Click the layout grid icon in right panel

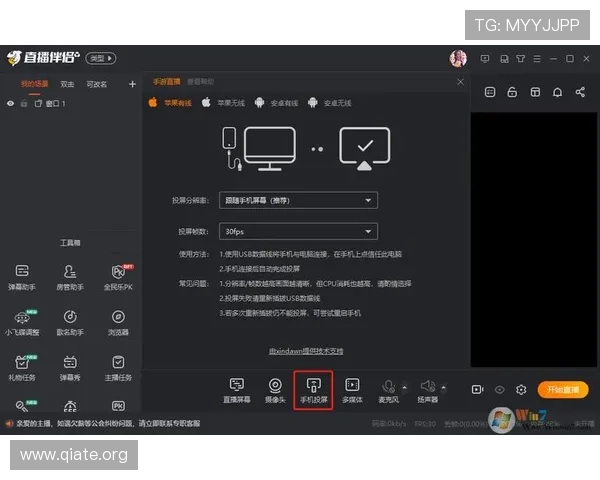535,92
